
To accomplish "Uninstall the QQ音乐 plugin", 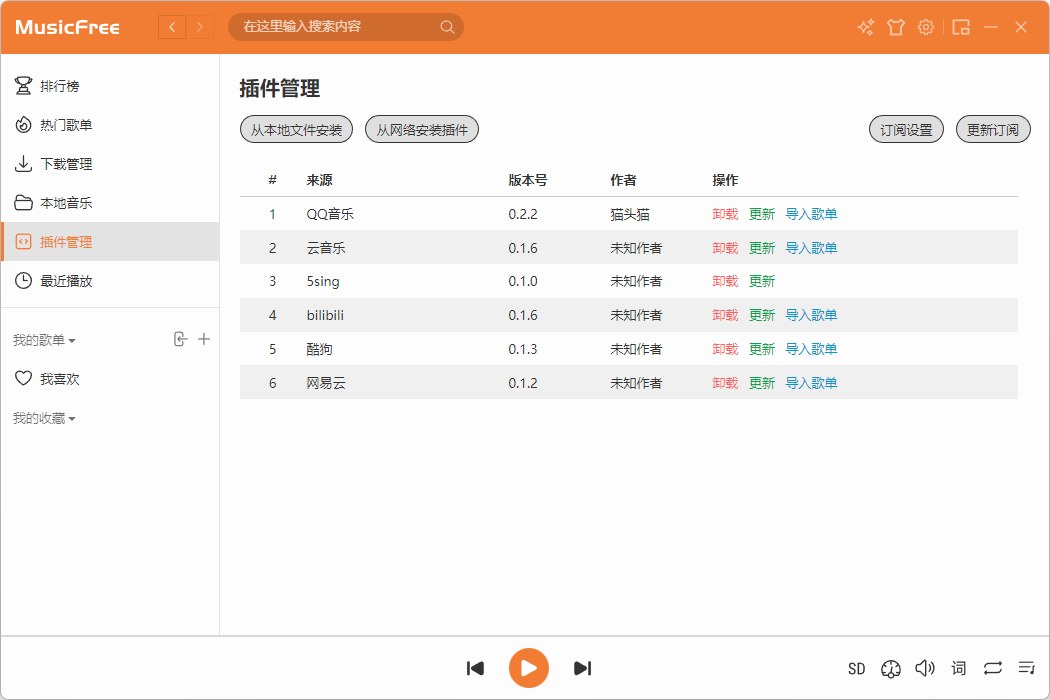I will pos(725,214).
